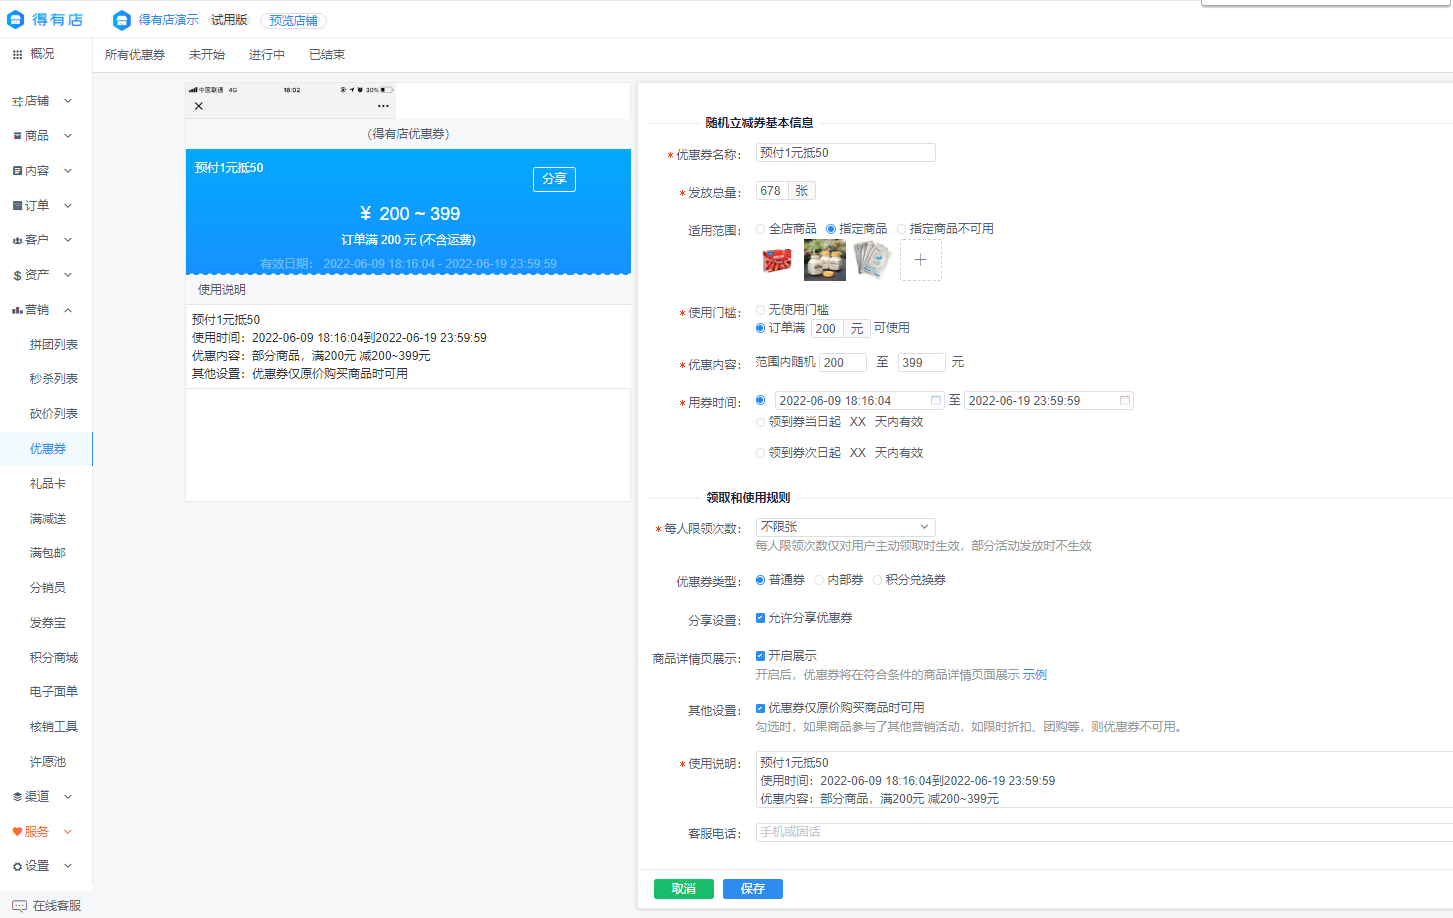Switch to 所有优惠券 tab
1453x918 pixels.
coord(135,55)
